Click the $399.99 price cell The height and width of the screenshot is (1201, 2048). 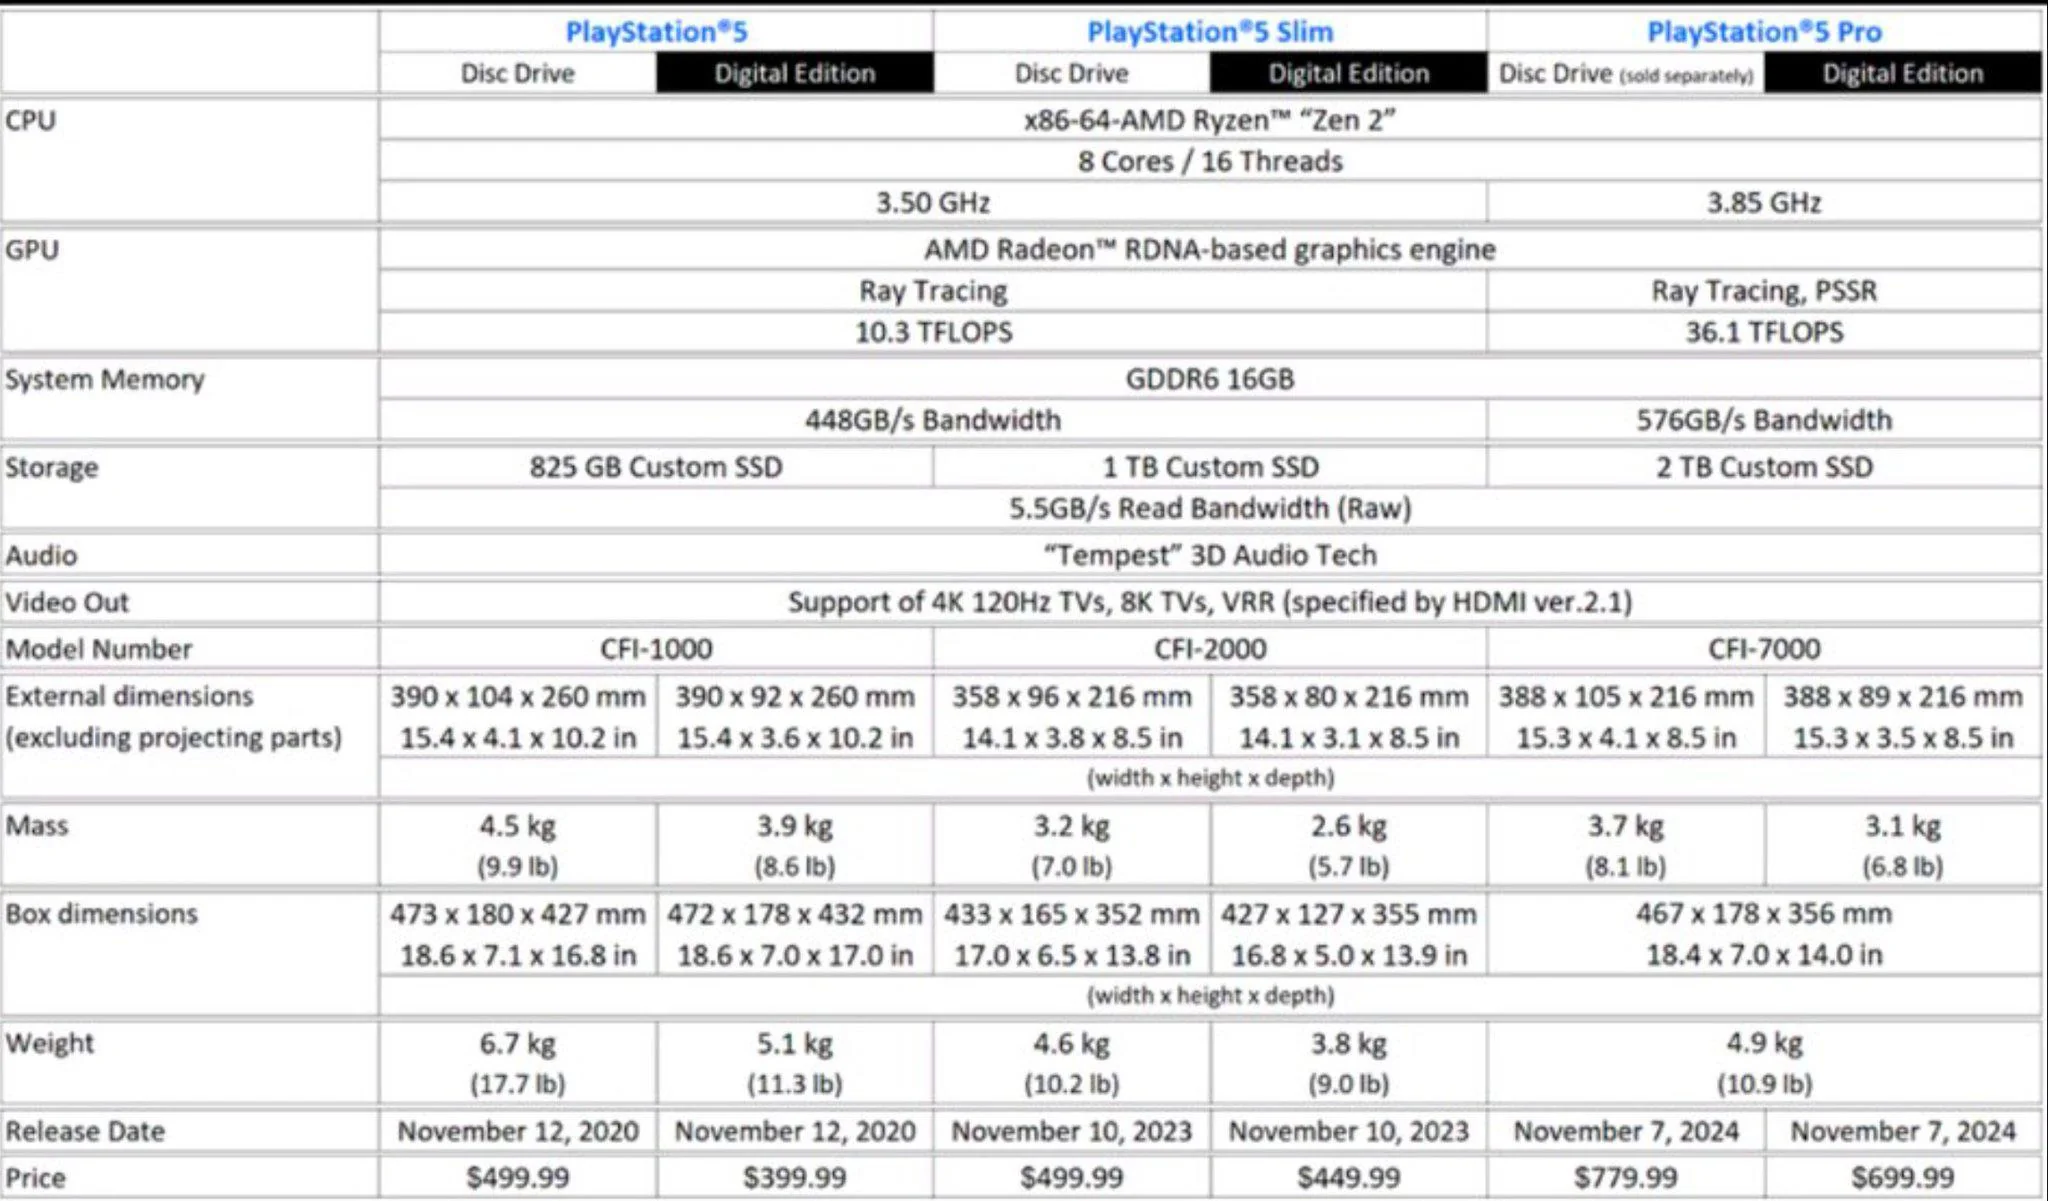point(795,1175)
